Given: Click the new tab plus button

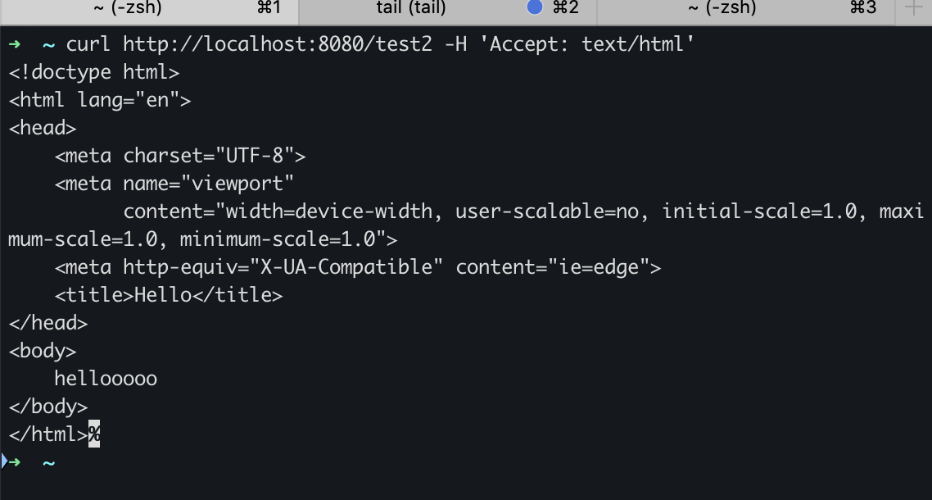Looking at the screenshot, I should [914, 9].
